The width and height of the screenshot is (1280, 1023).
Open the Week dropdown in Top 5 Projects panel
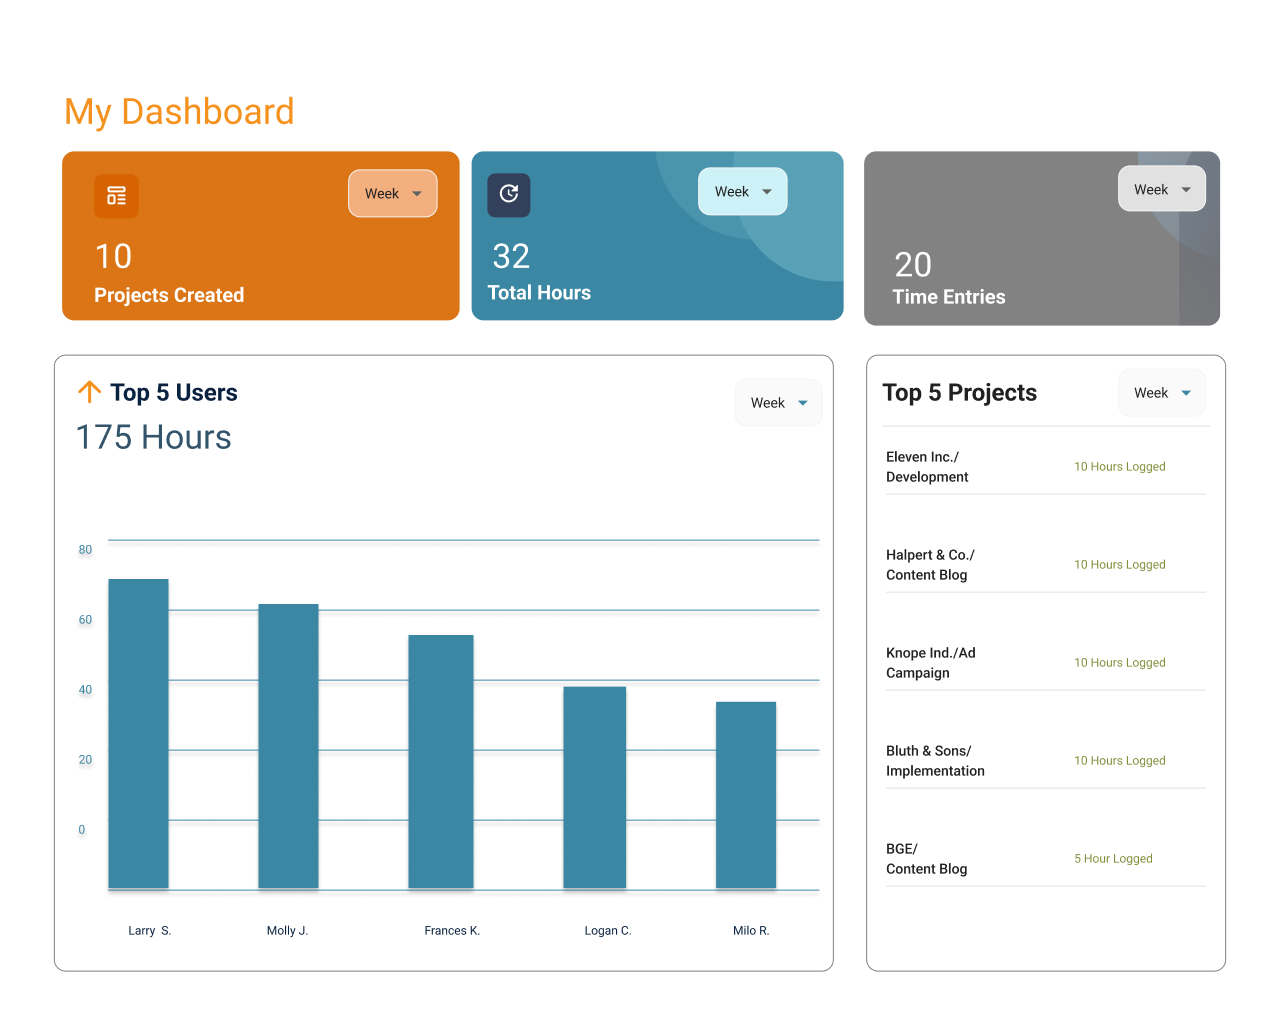[1161, 392]
